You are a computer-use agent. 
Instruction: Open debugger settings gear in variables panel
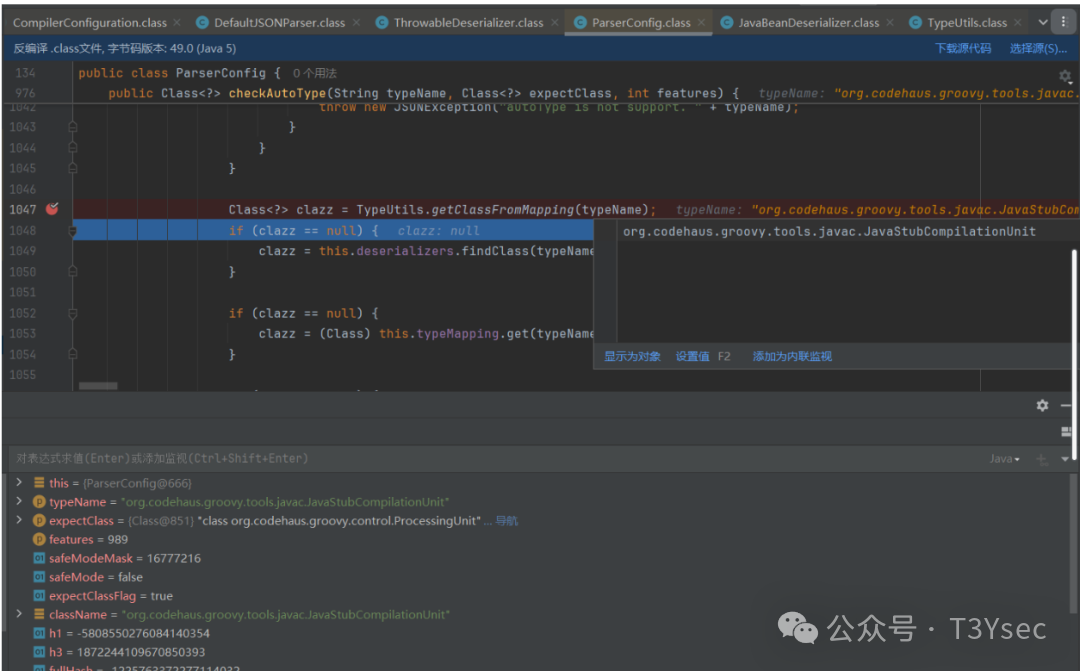coord(1042,405)
